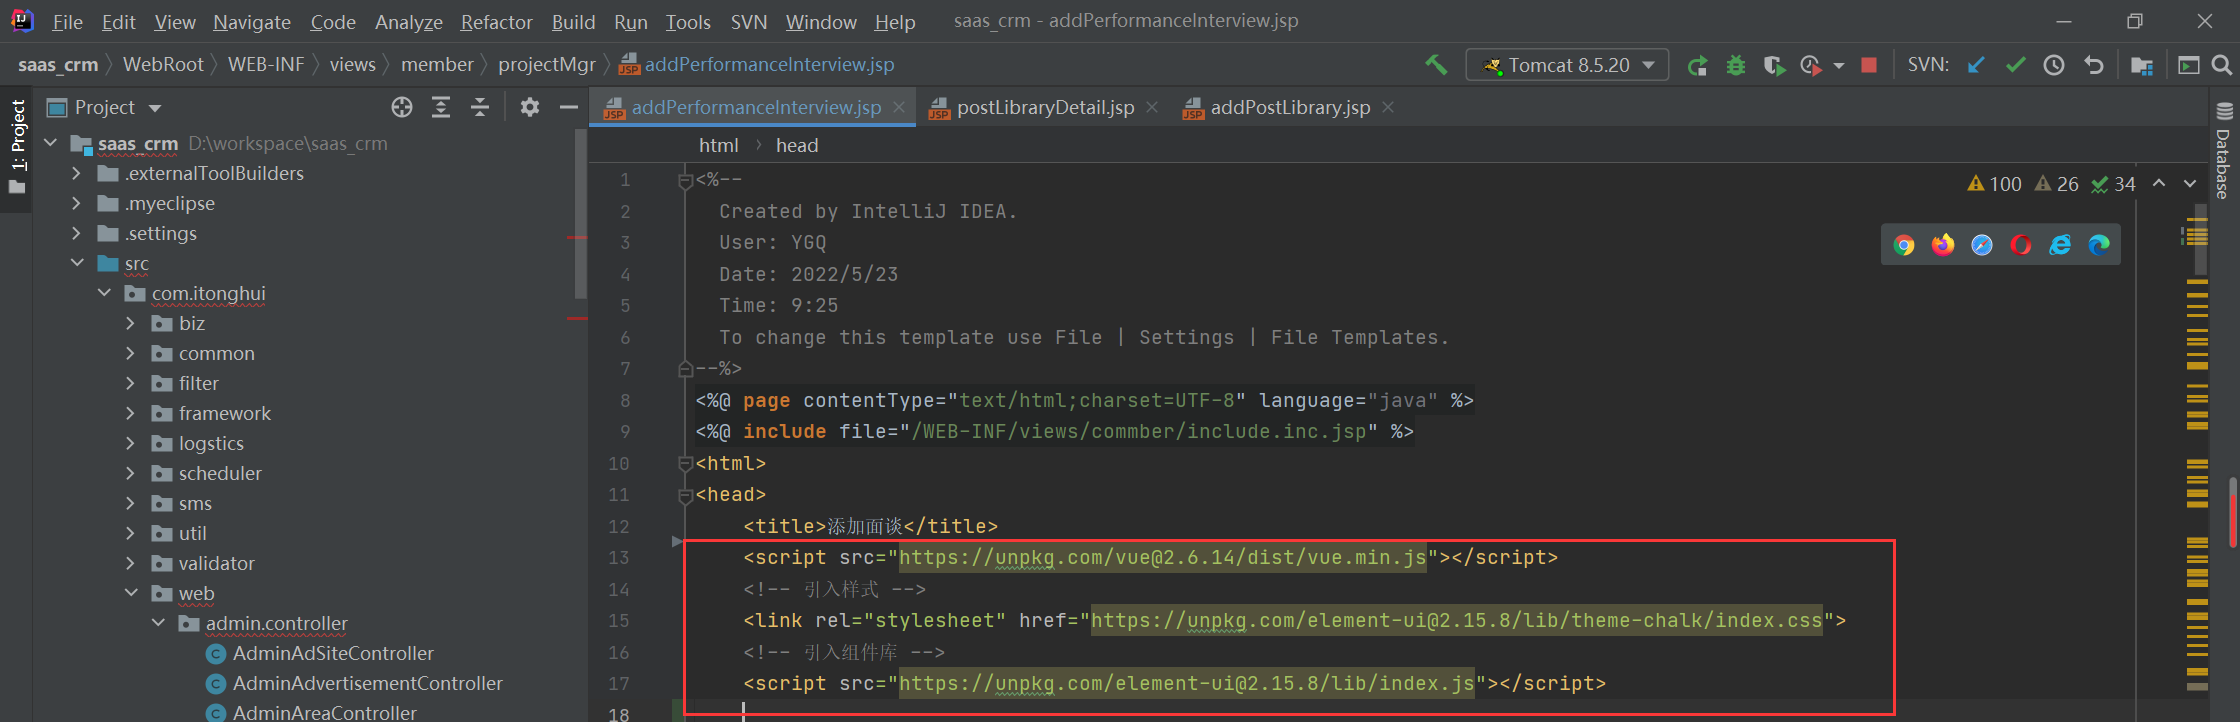Open the element-ui index.css URL link
Viewport: 2240px width, 722px height.
[x=1457, y=621]
